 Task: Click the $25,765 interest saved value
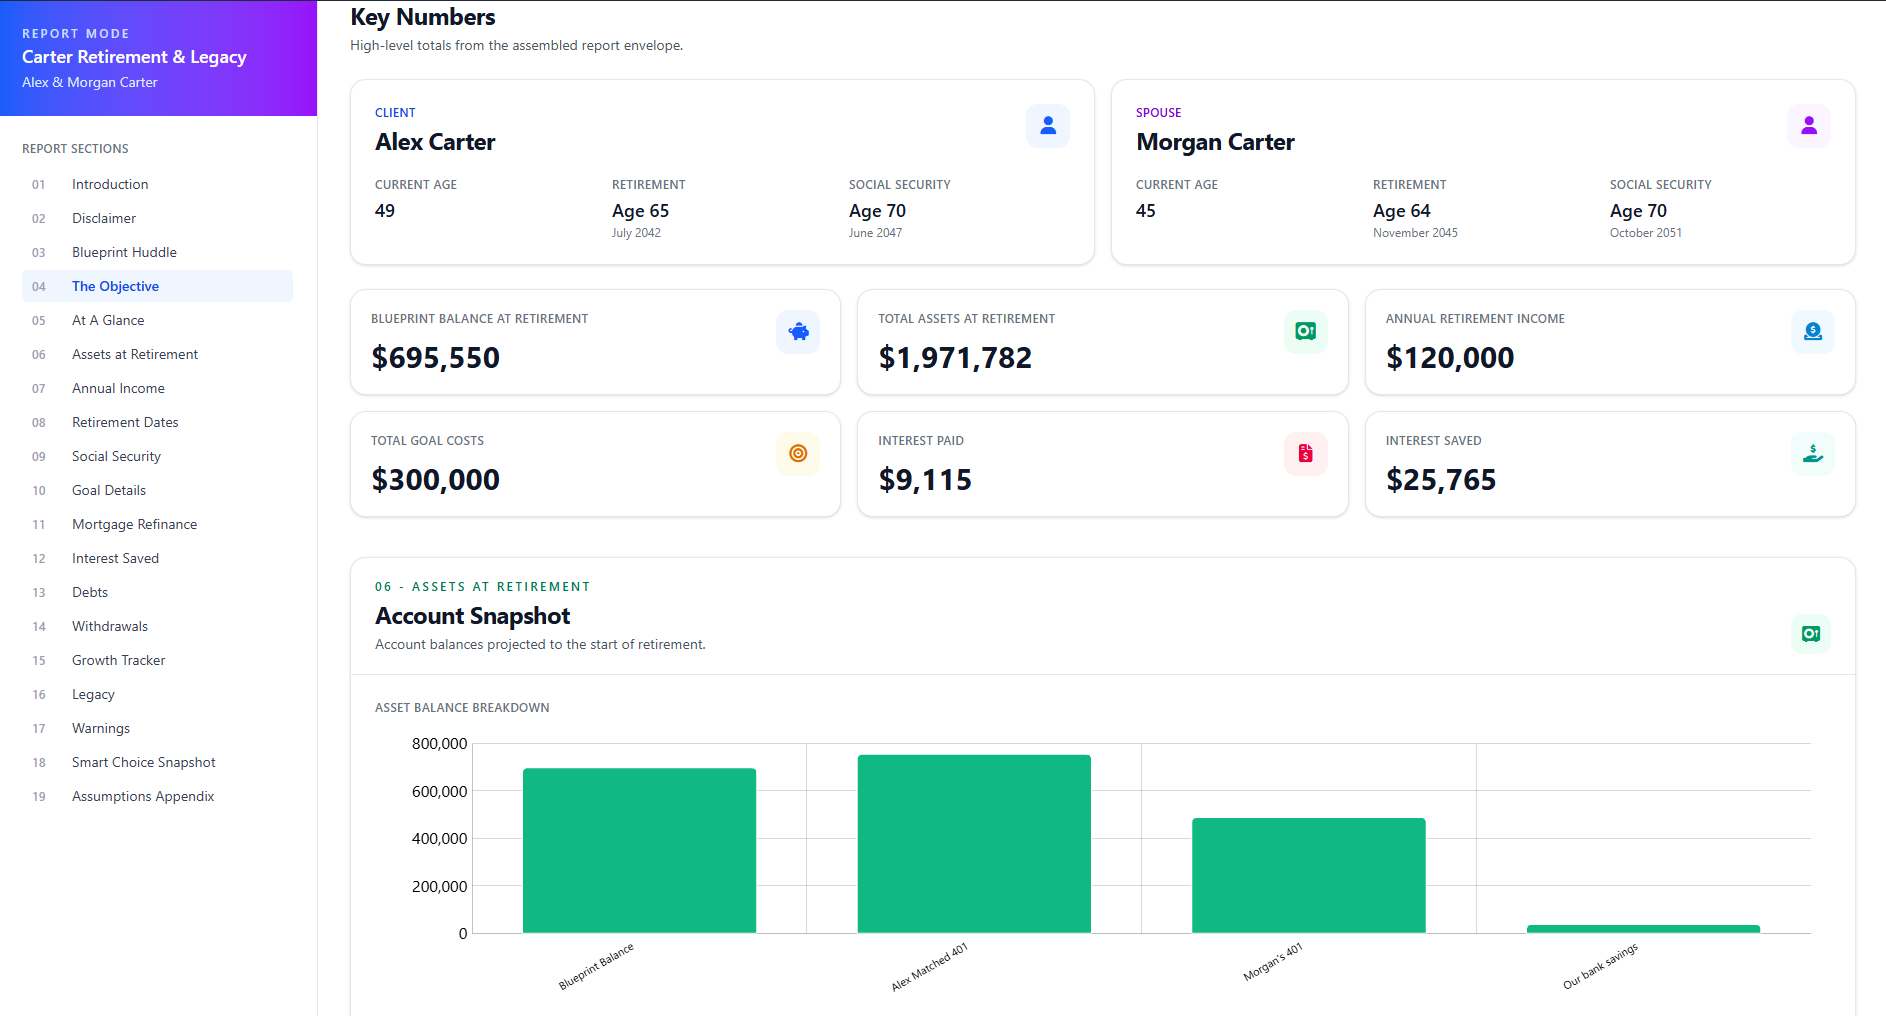pyautogui.click(x=1441, y=480)
